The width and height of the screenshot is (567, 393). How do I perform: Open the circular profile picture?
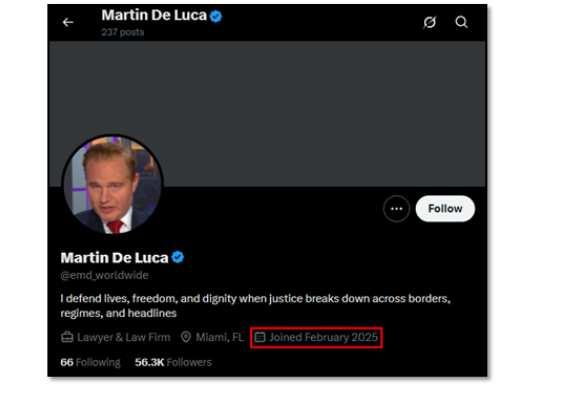coord(113,184)
